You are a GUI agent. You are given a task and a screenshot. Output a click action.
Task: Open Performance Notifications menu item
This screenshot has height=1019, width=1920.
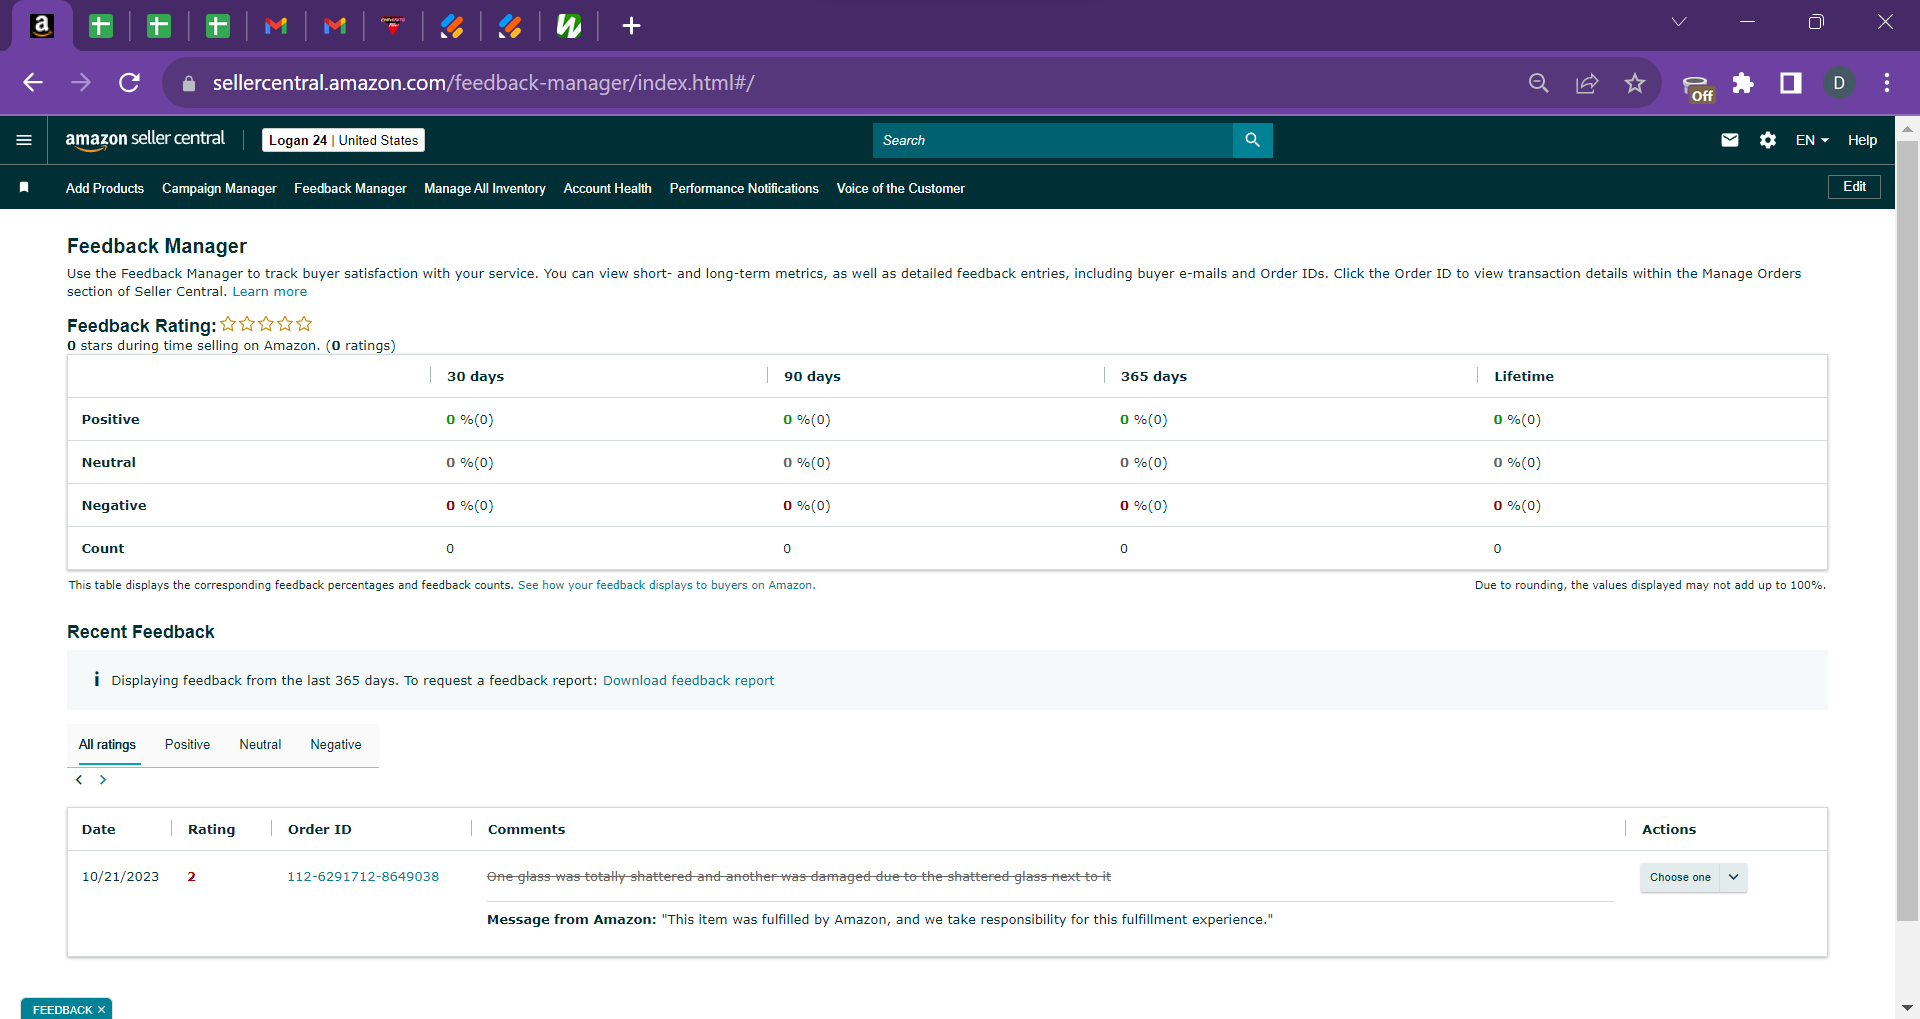744,188
